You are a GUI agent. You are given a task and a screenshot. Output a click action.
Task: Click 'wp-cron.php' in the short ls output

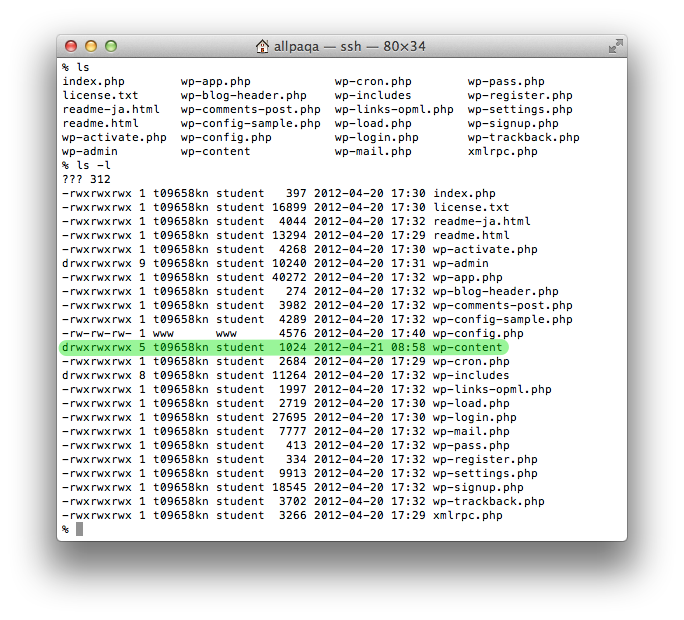(373, 81)
